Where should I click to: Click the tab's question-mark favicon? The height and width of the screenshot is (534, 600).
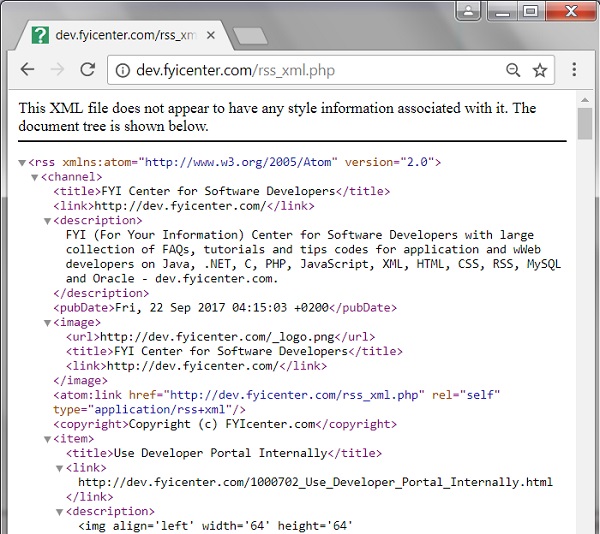tap(40, 35)
